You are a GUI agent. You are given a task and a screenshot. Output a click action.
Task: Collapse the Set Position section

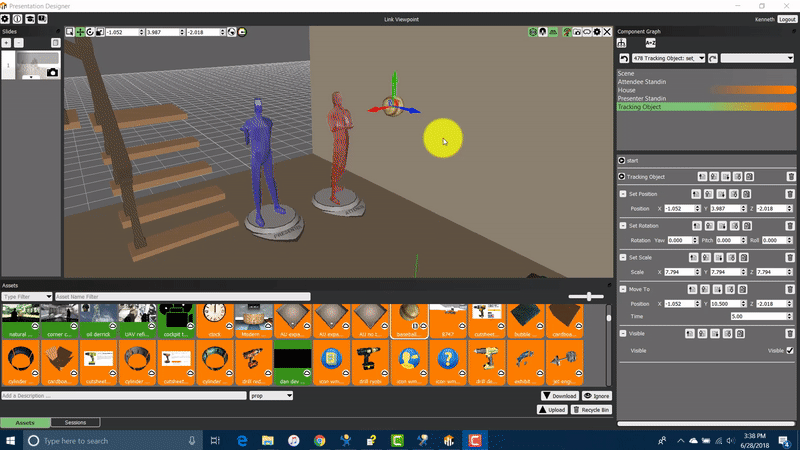click(623, 194)
